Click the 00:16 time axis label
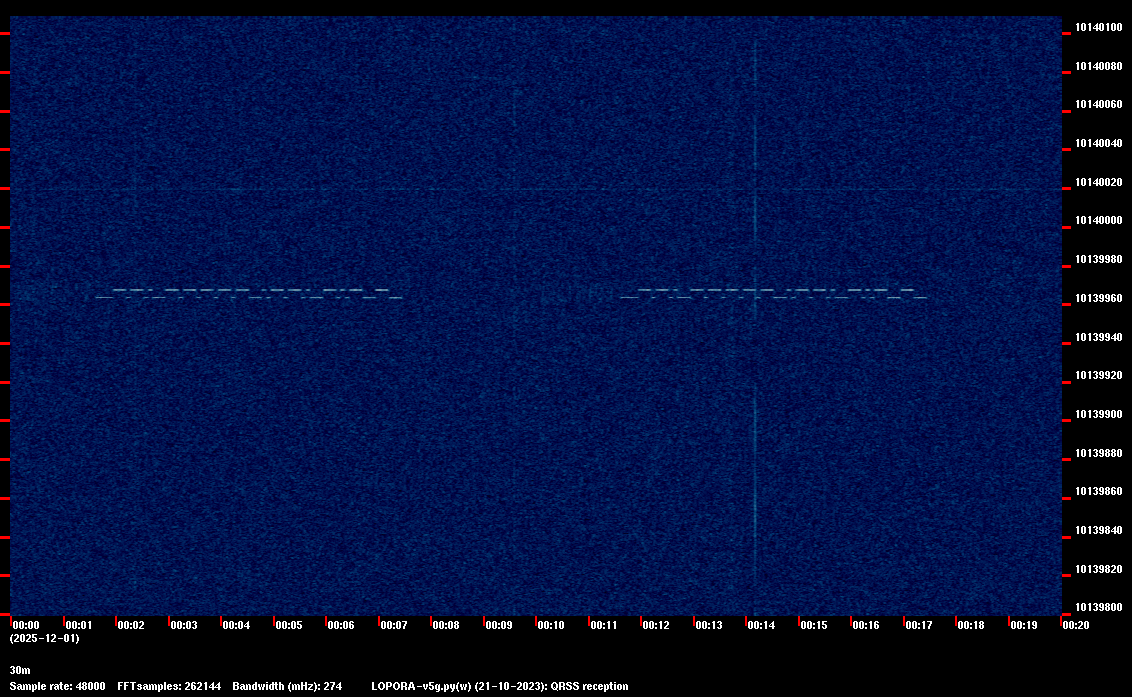Image resolution: width=1132 pixels, height=697 pixels. [x=866, y=625]
